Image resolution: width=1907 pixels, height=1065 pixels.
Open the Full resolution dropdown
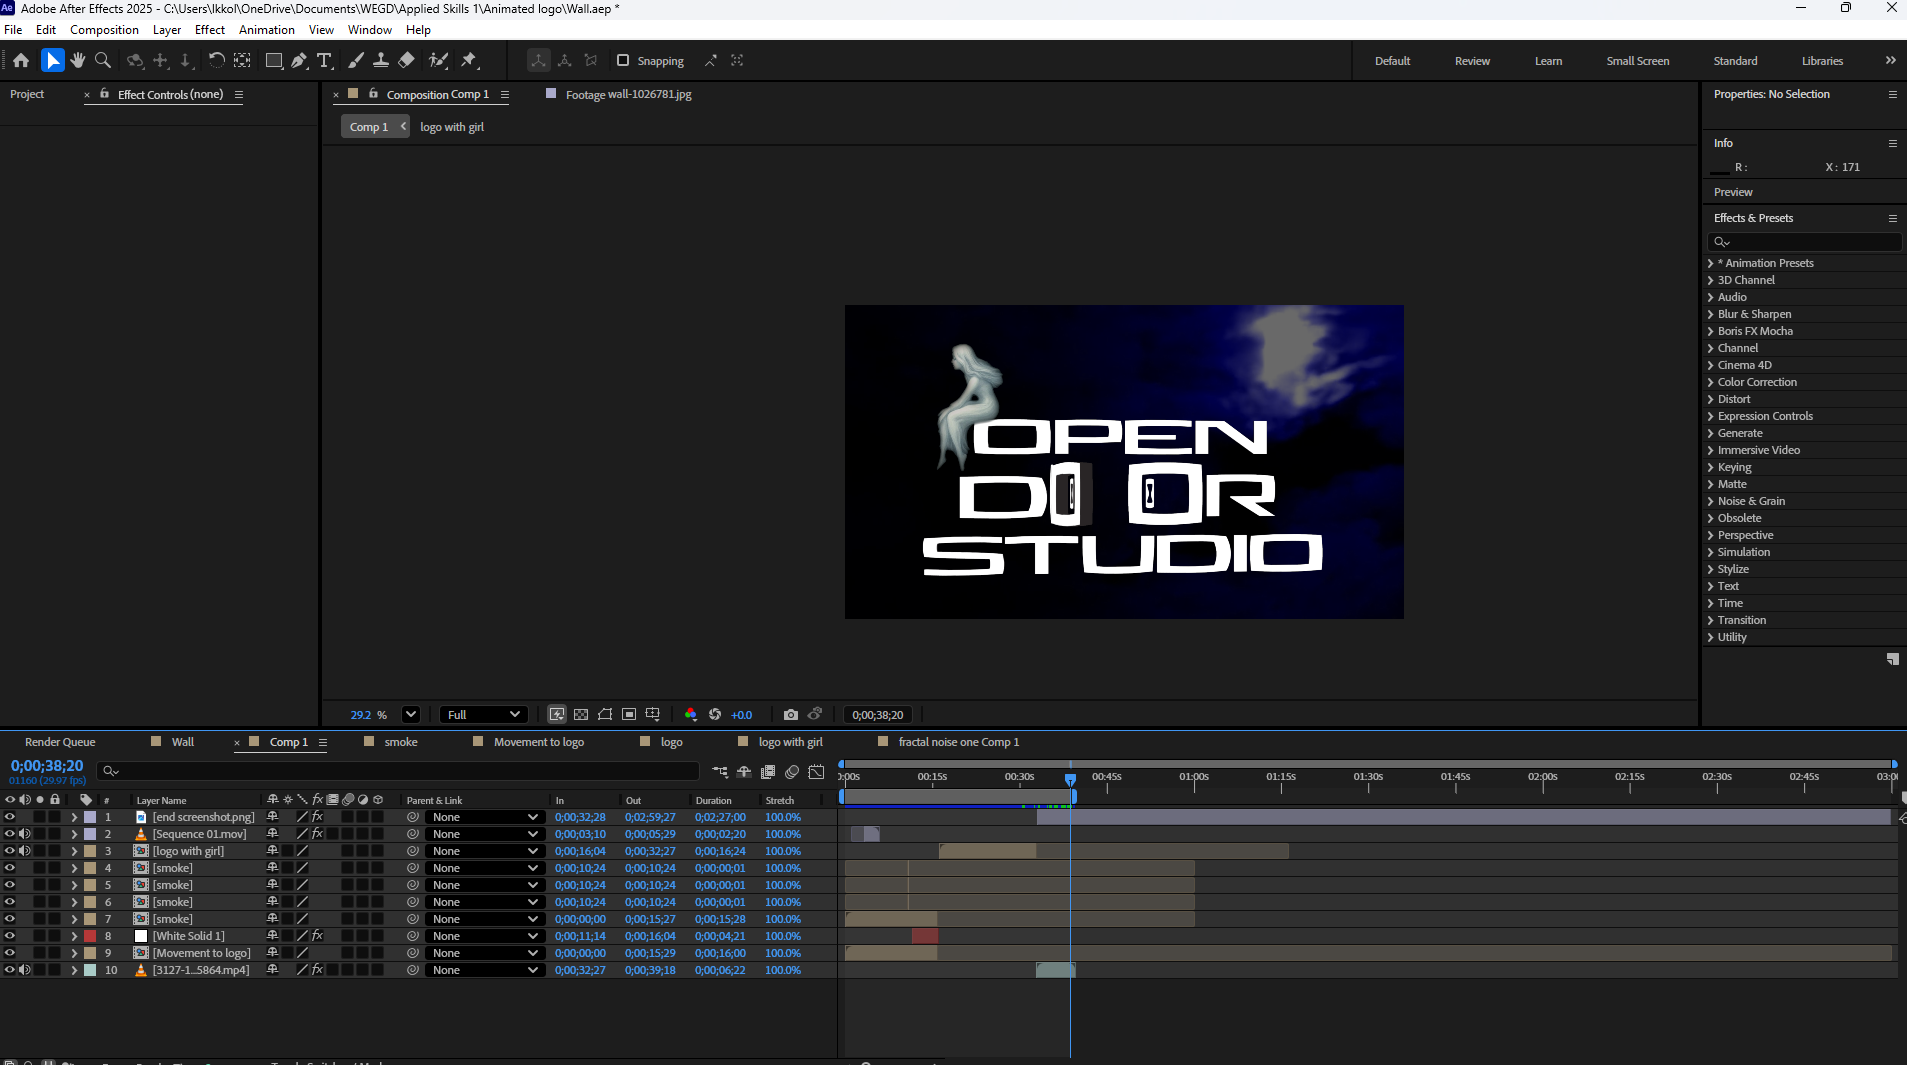pyautogui.click(x=484, y=714)
